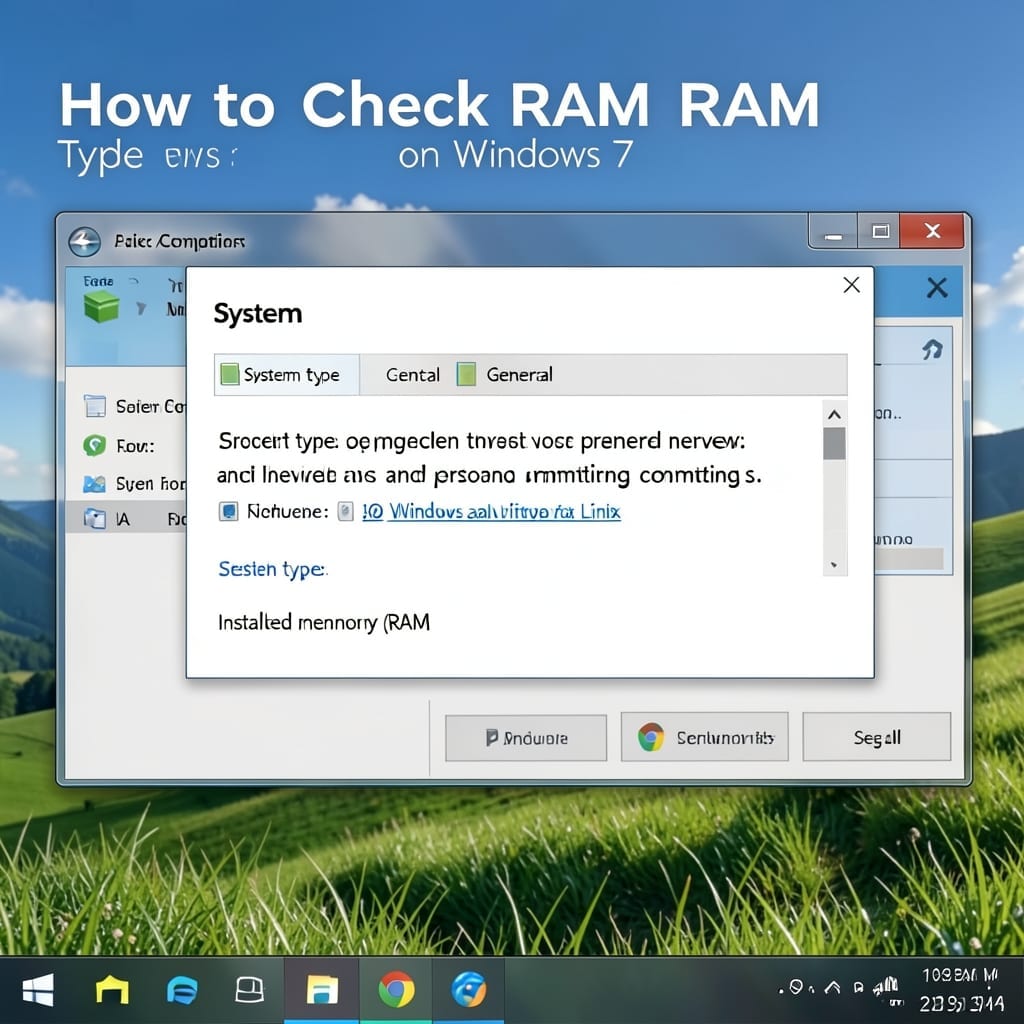Click the curved arrow icon in right panel

click(x=933, y=349)
